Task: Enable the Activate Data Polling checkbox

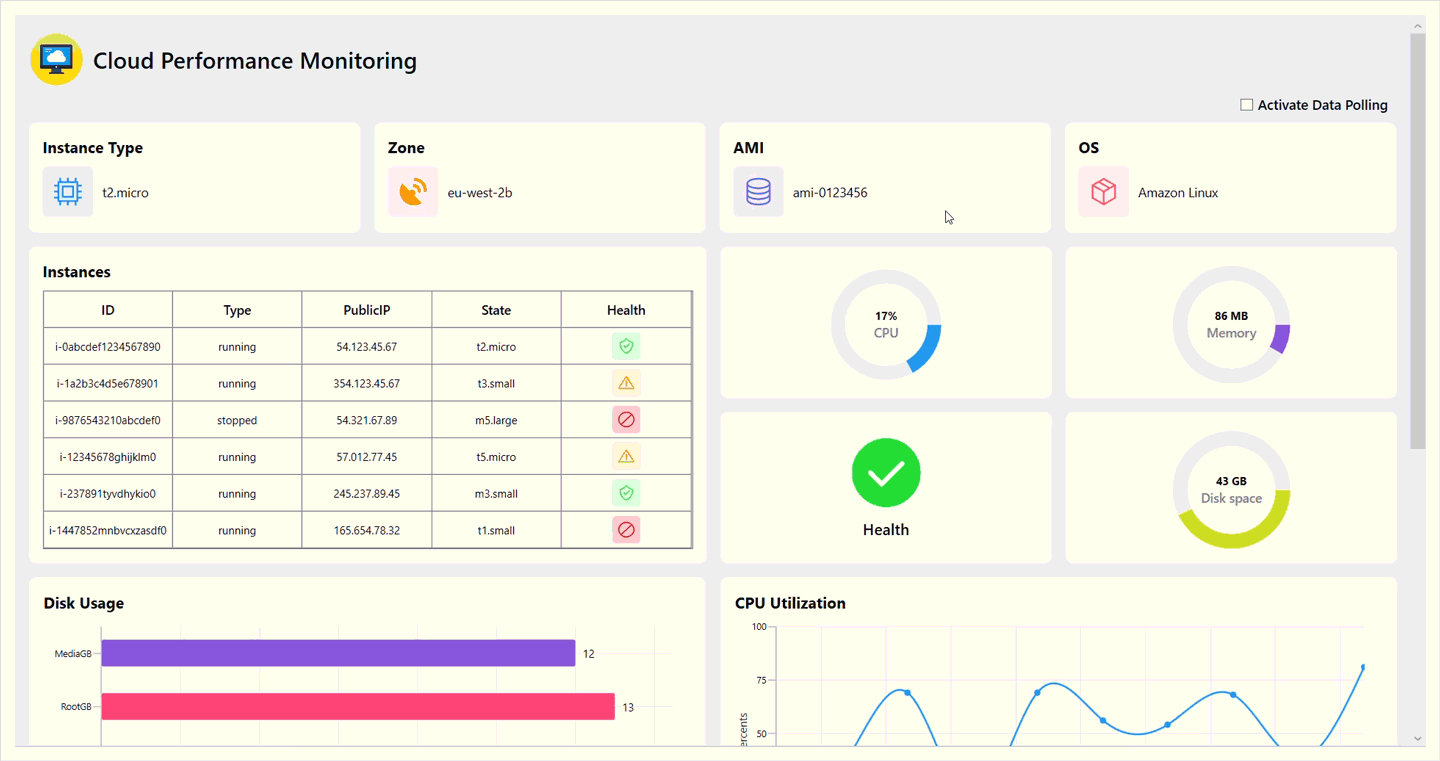Action: pyautogui.click(x=1247, y=105)
